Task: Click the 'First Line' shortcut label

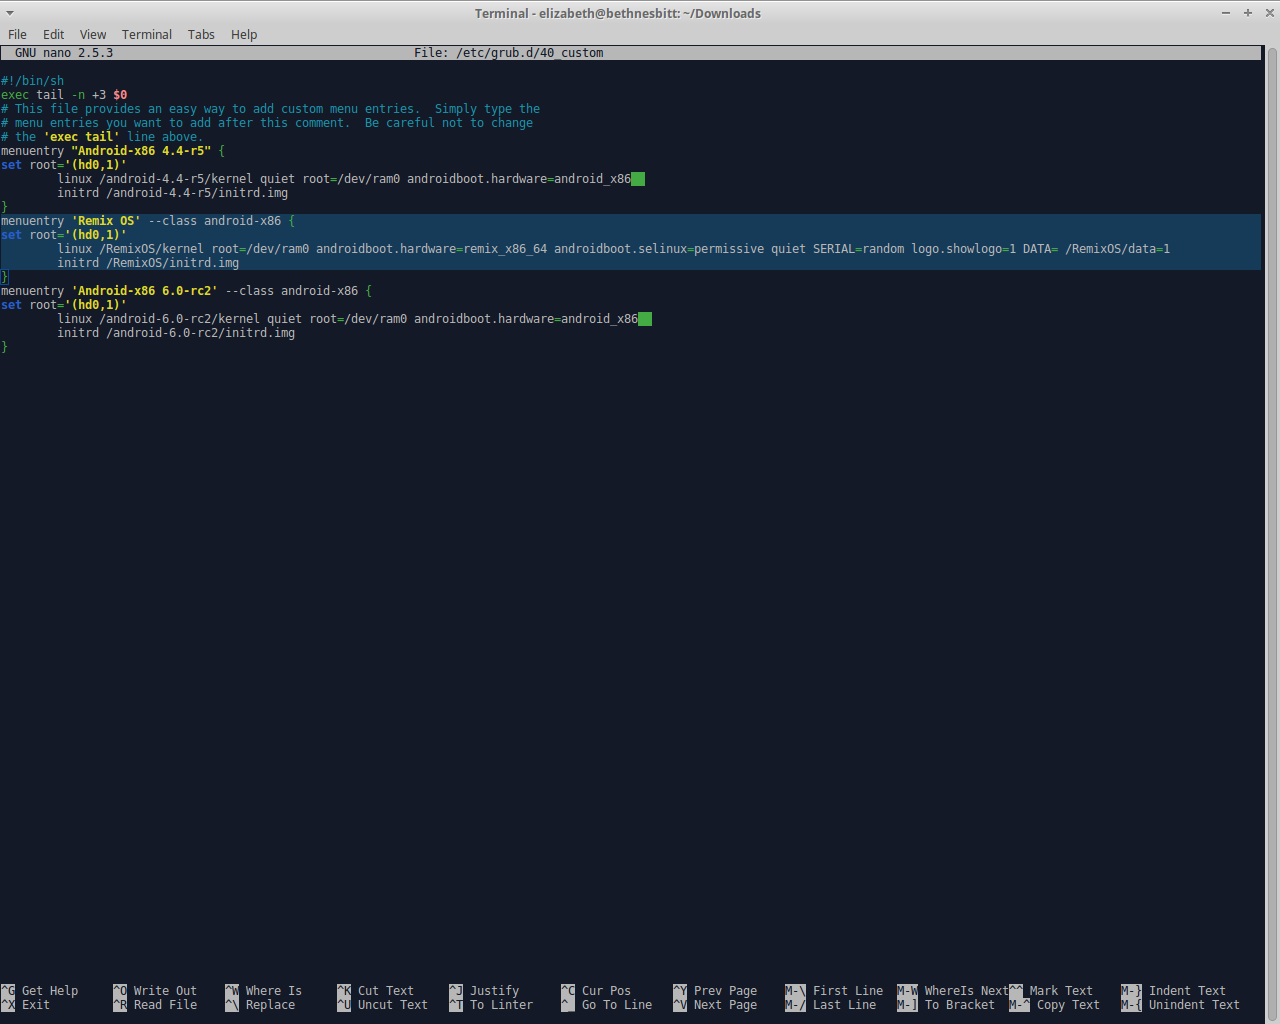Action: coord(848,991)
